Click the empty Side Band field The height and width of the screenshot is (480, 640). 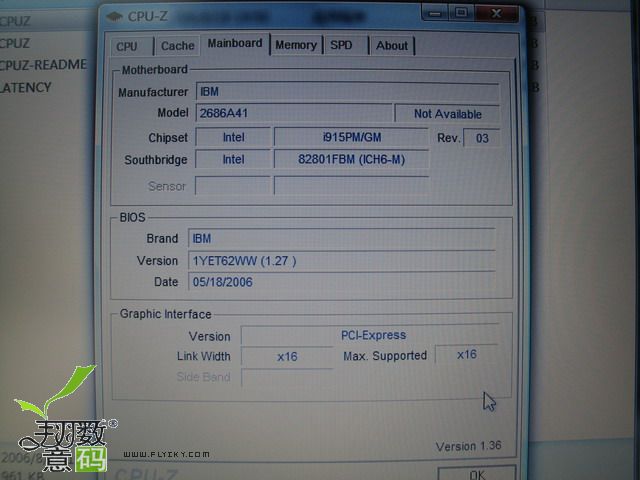click(287, 377)
